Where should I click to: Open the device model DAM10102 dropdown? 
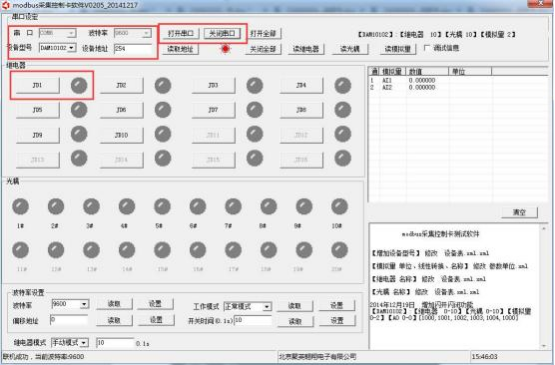pyautogui.click(x=57, y=48)
